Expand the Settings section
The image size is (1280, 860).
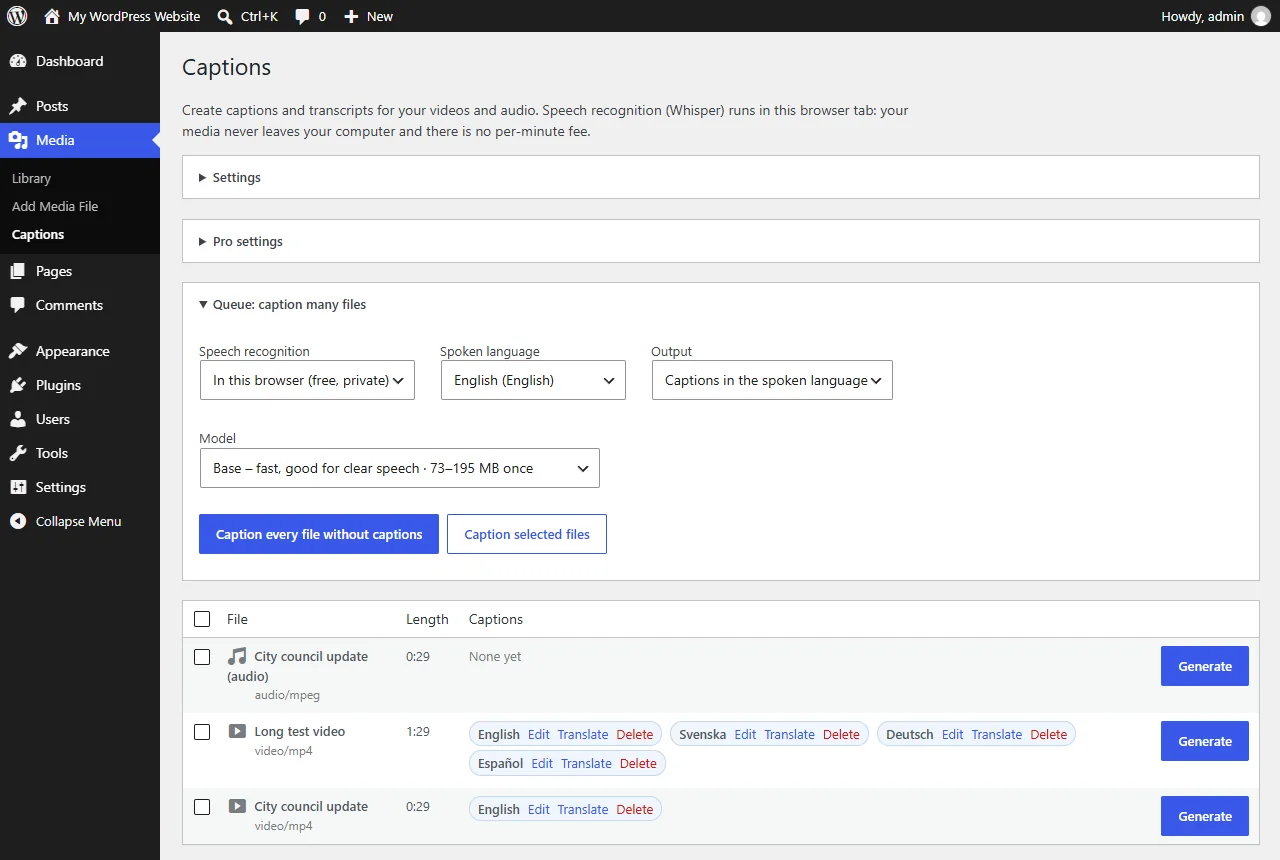[720, 177]
